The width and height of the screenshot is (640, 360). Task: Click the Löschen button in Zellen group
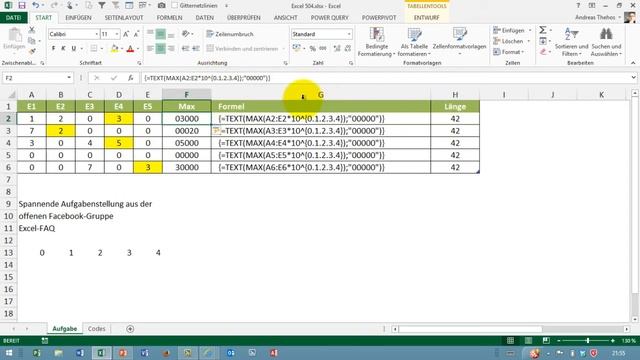click(x=508, y=41)
